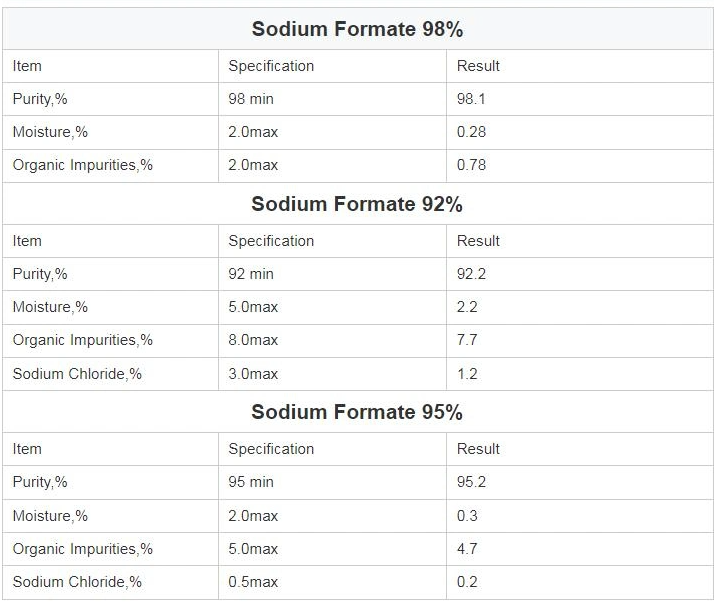Click the 0.78 organic impurities result
The height and width of the screenshot is (605, 721).
point(471,165)
